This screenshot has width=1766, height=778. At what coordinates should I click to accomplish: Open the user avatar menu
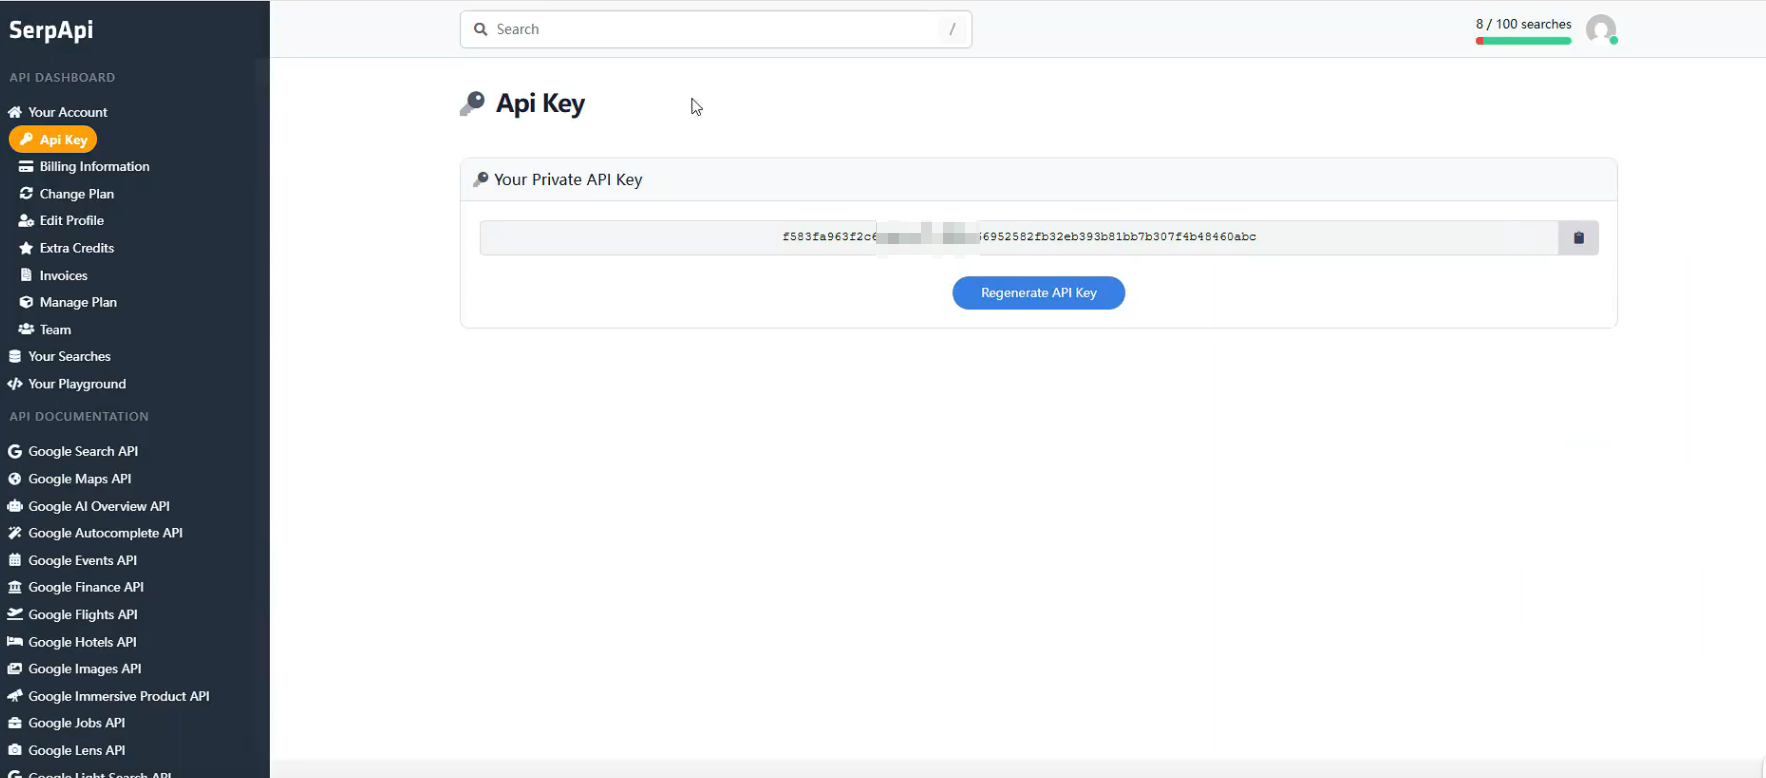1601,30
